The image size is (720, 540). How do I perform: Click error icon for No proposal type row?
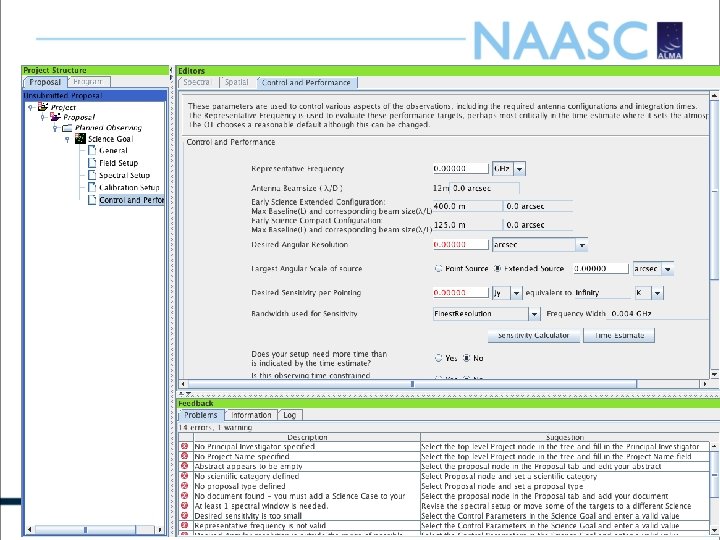point(185,486)
